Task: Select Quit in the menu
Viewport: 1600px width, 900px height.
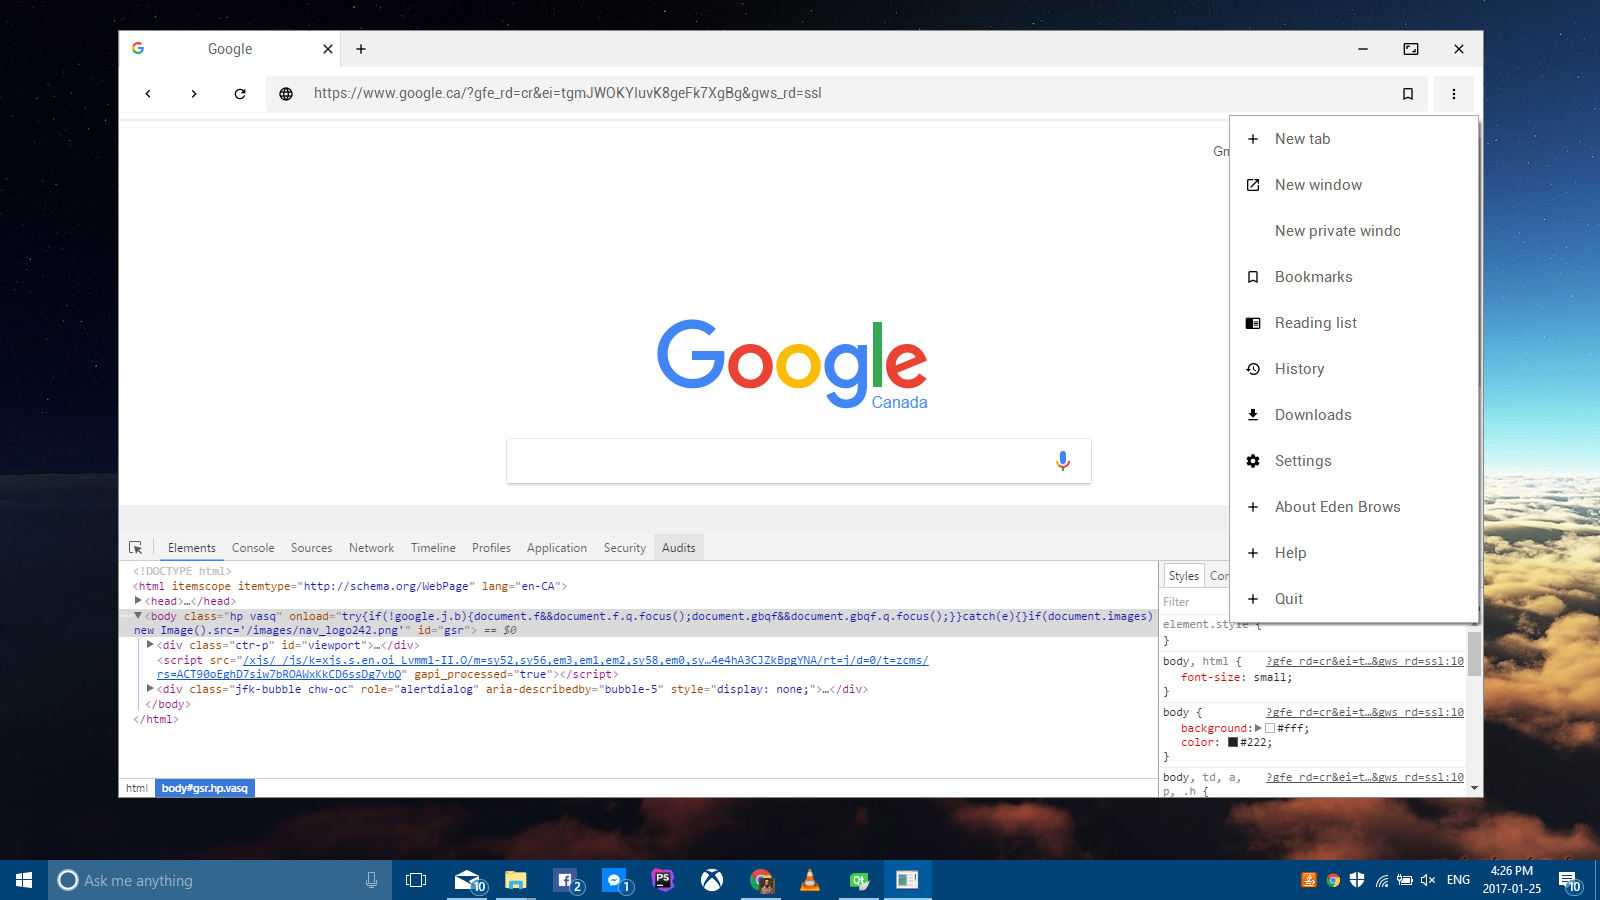Action: [1354, 599]
